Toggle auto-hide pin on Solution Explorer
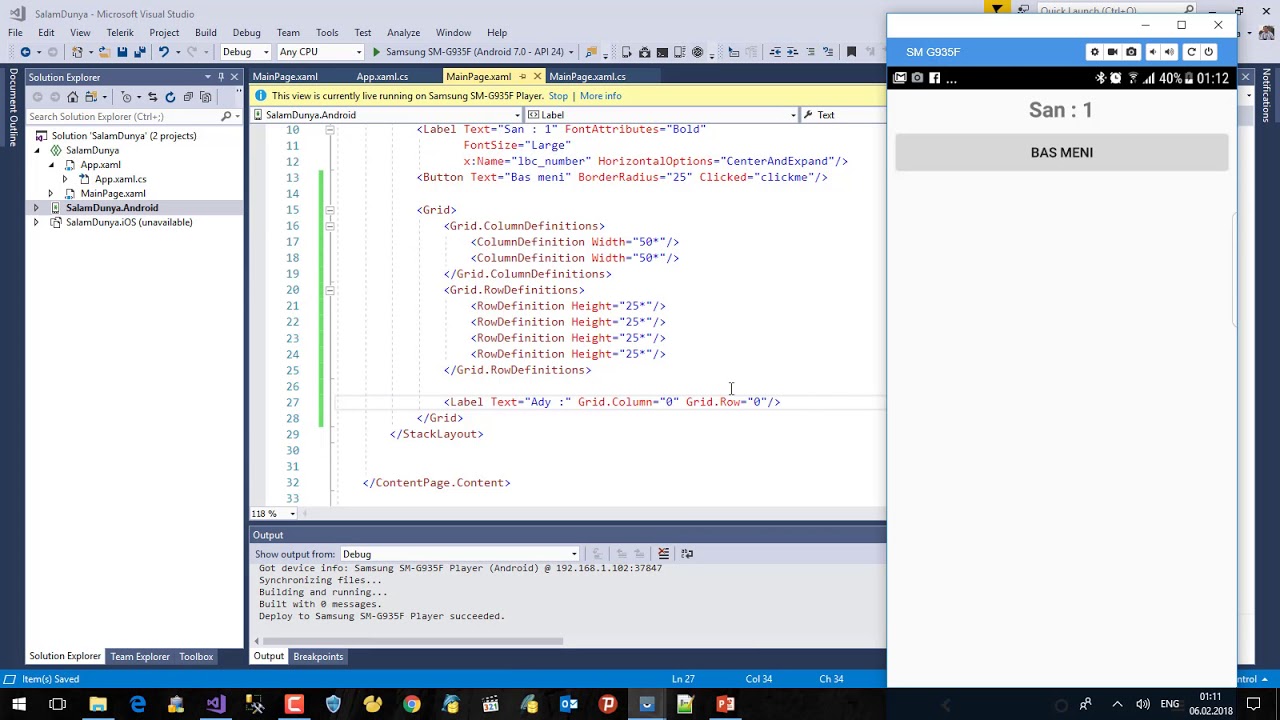The image size is (1280, 720). coord(221,77)
